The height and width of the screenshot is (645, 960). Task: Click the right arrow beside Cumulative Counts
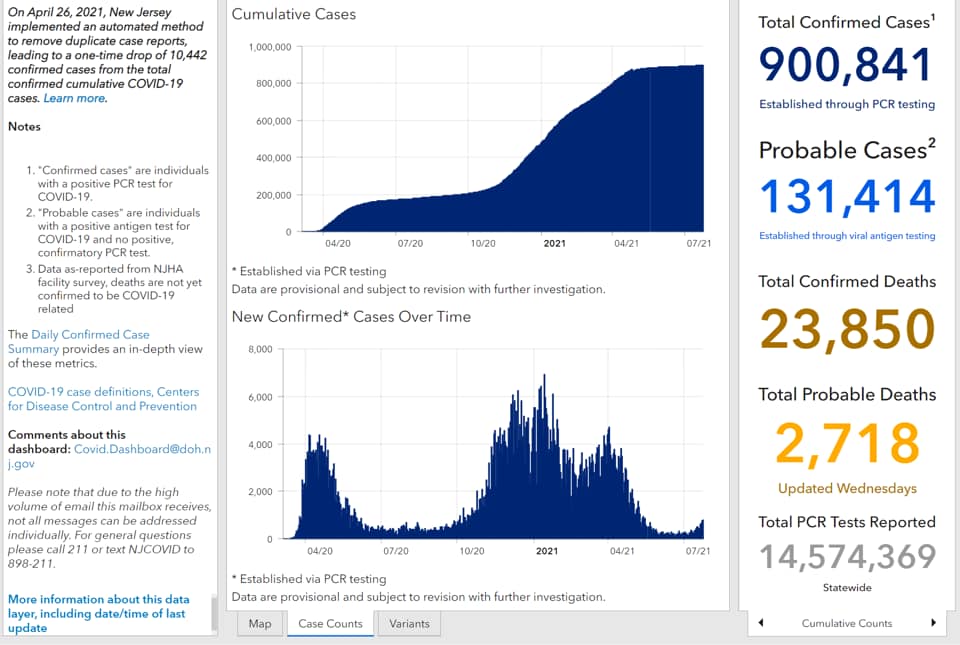[x=933, y=623]
